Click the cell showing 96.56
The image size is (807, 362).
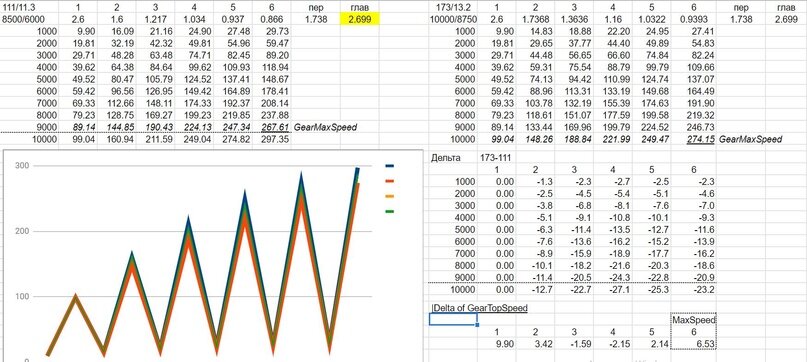point(117,91)
